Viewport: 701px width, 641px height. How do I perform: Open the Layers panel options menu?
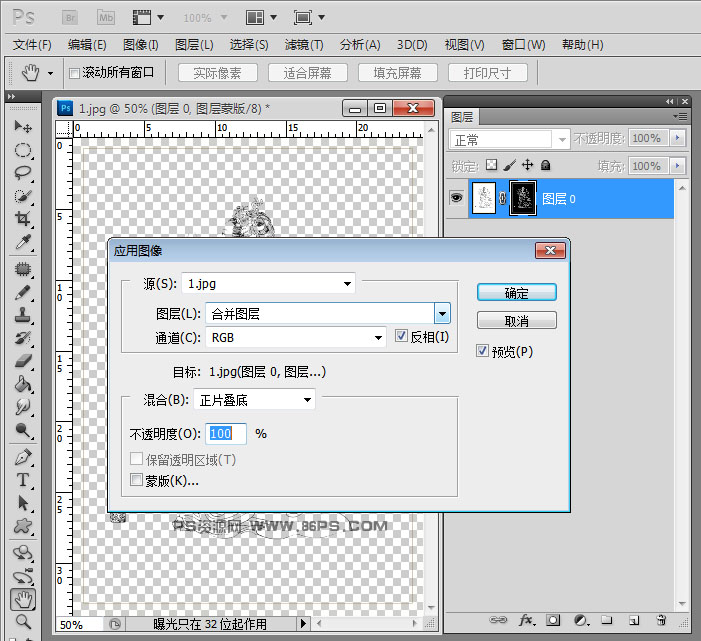(680, 117)
